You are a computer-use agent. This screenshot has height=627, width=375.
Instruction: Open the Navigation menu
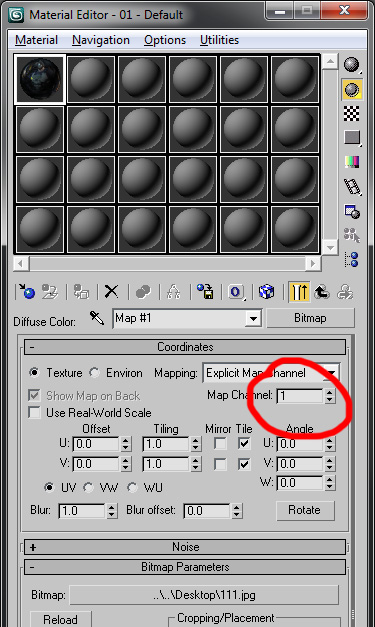[101, 40]
